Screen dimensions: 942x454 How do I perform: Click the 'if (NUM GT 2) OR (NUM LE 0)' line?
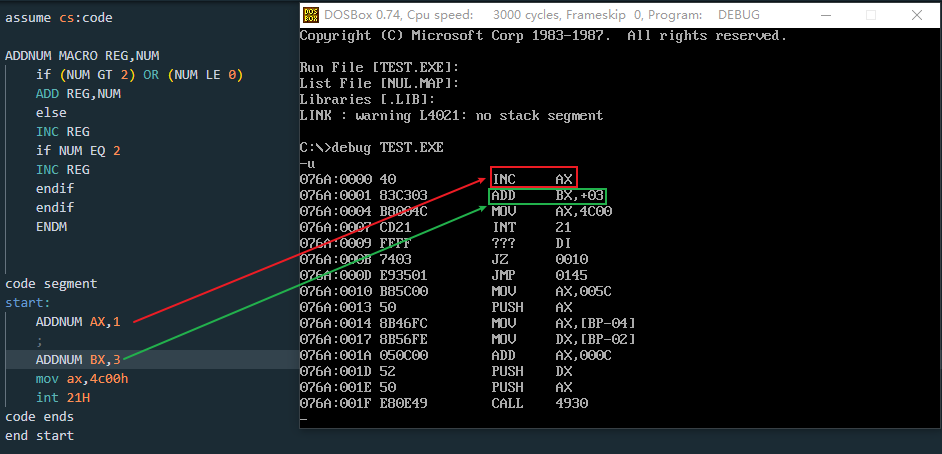pos(139,75)
